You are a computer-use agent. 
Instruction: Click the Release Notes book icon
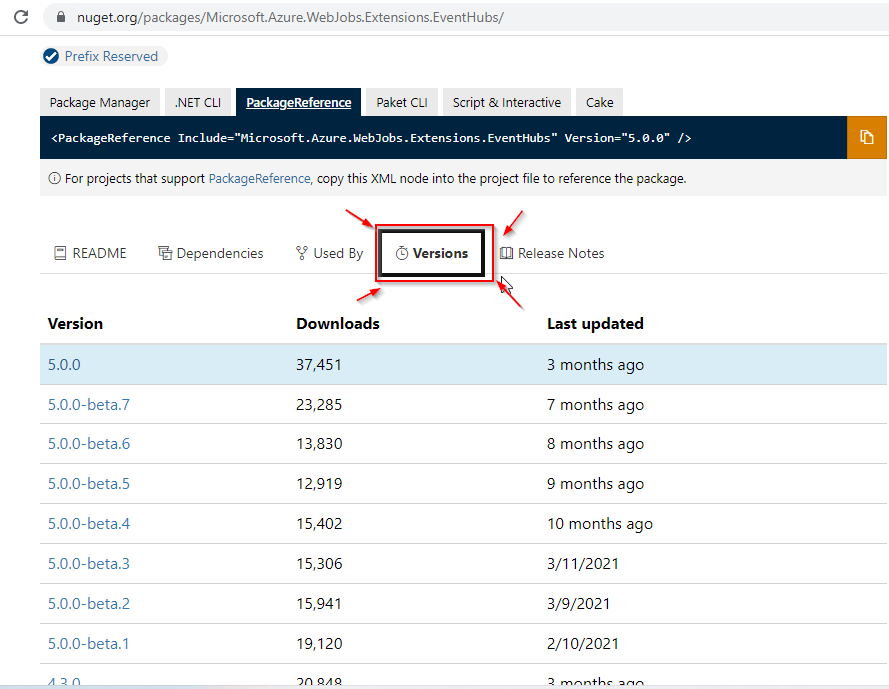click(x=506, y=253)
